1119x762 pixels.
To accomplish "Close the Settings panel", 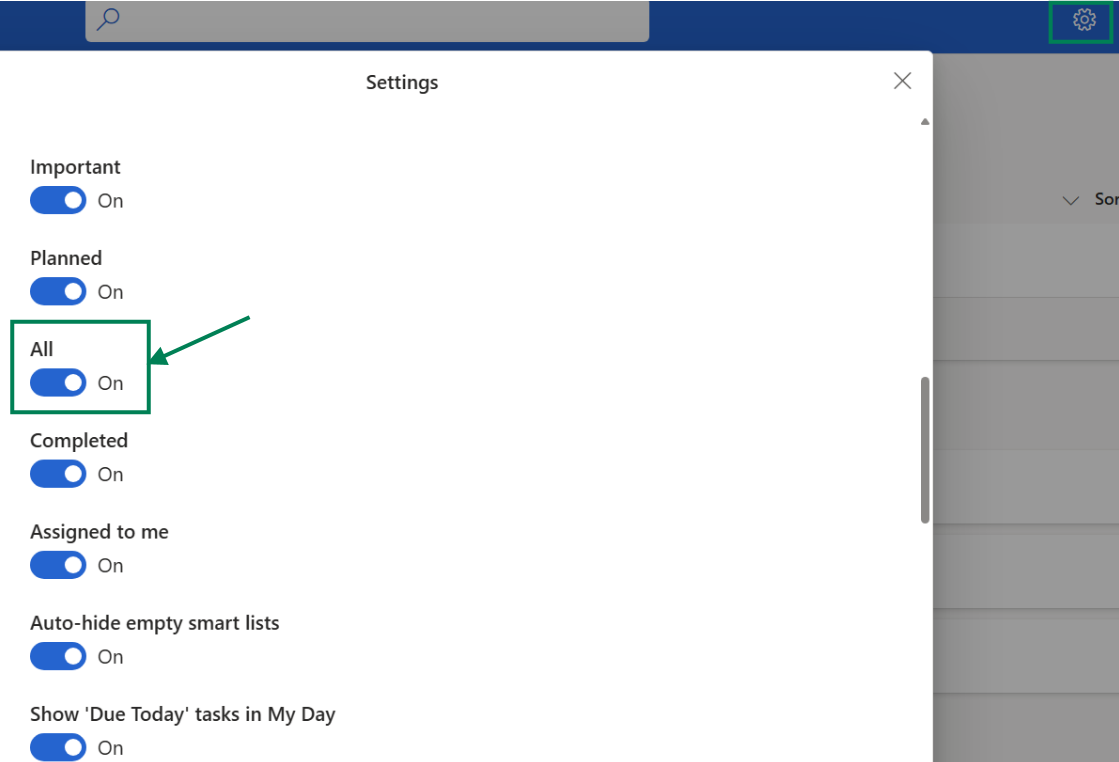I will pos(902,81).
